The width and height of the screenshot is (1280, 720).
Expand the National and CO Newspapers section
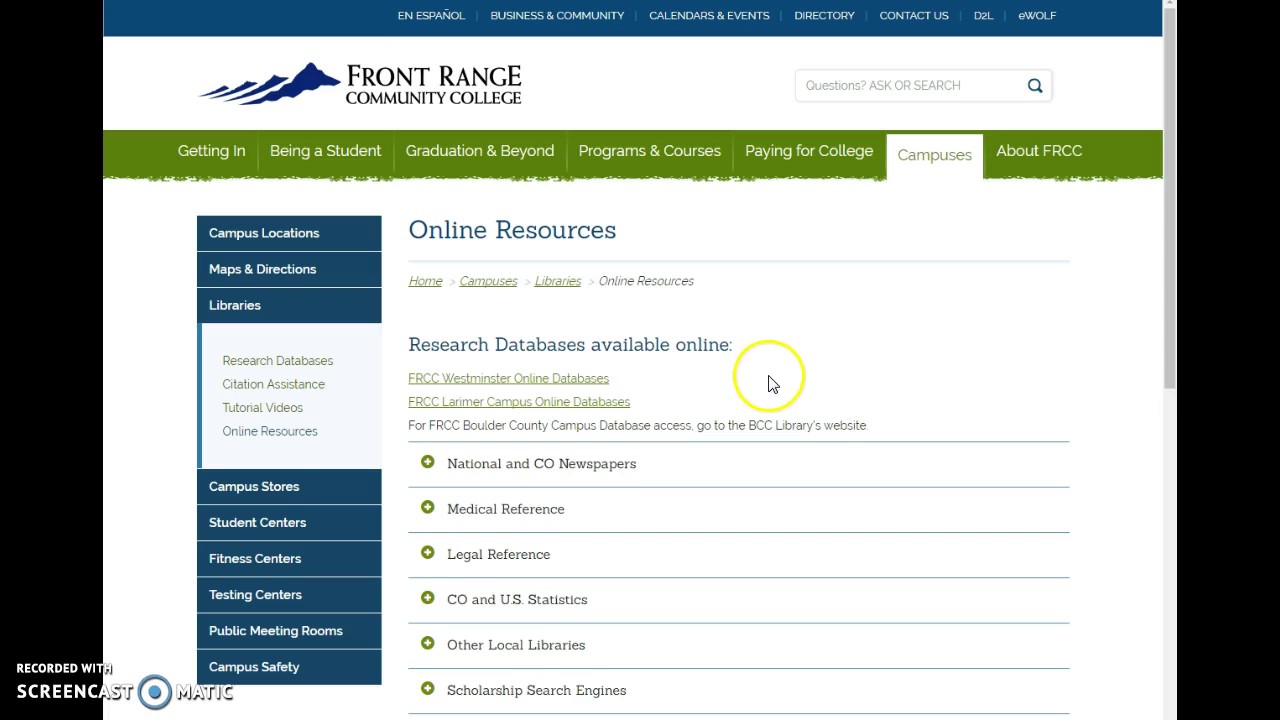[x=738, y=464]
